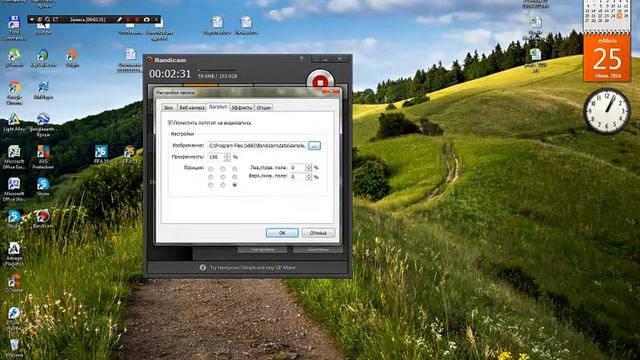Adjust the opacity spinner arrows
640x360 pixels.
tap(227, 157)
